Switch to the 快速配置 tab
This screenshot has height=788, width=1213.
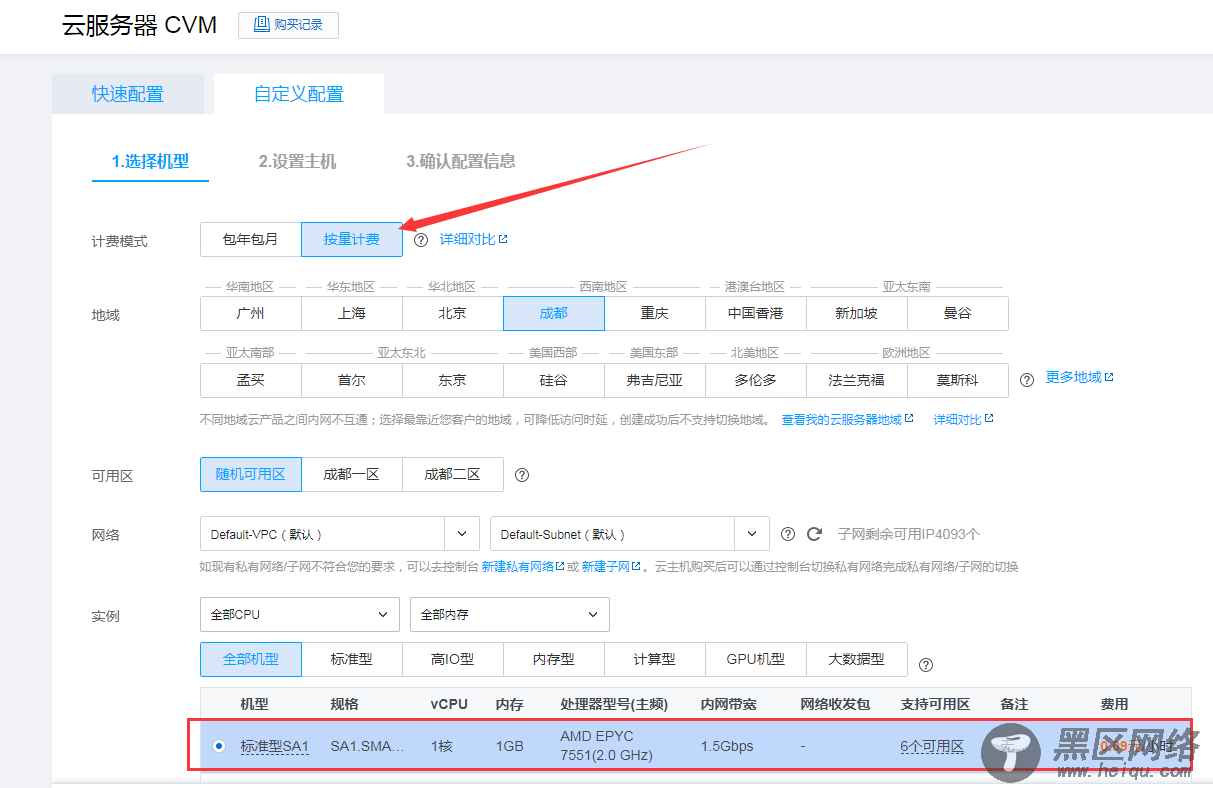tap(128, 94)
